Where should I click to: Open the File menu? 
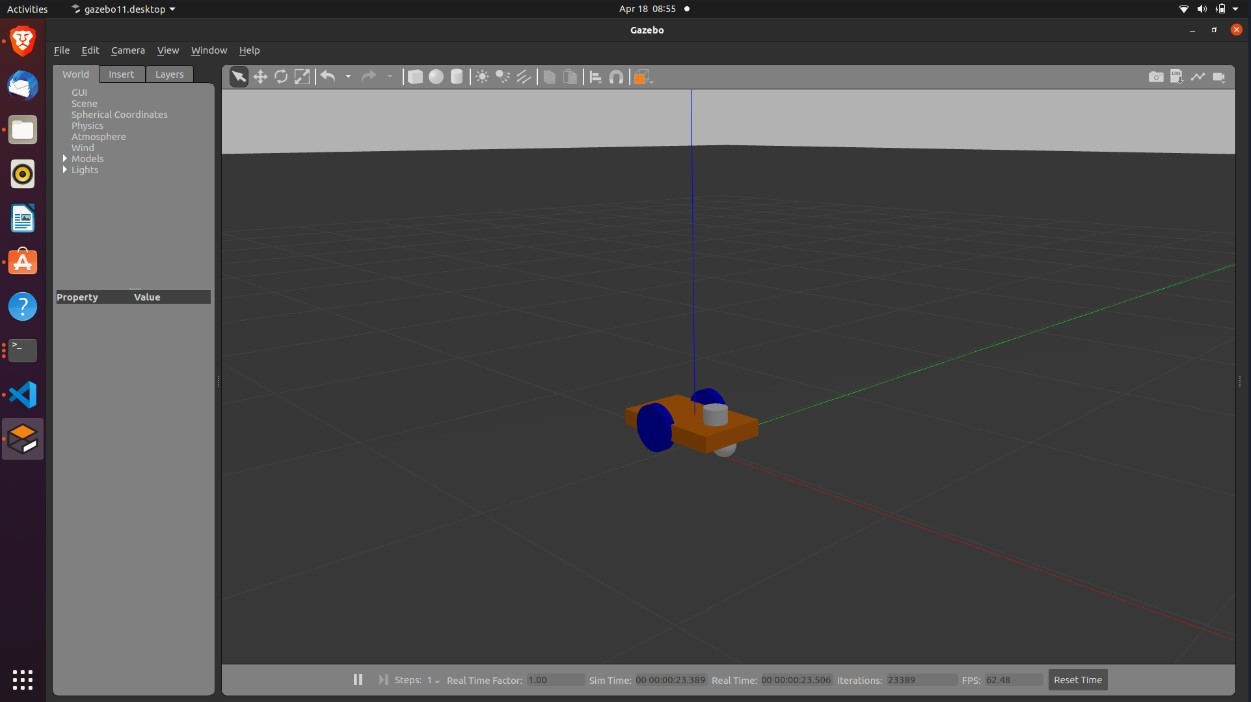pos(62,50)
